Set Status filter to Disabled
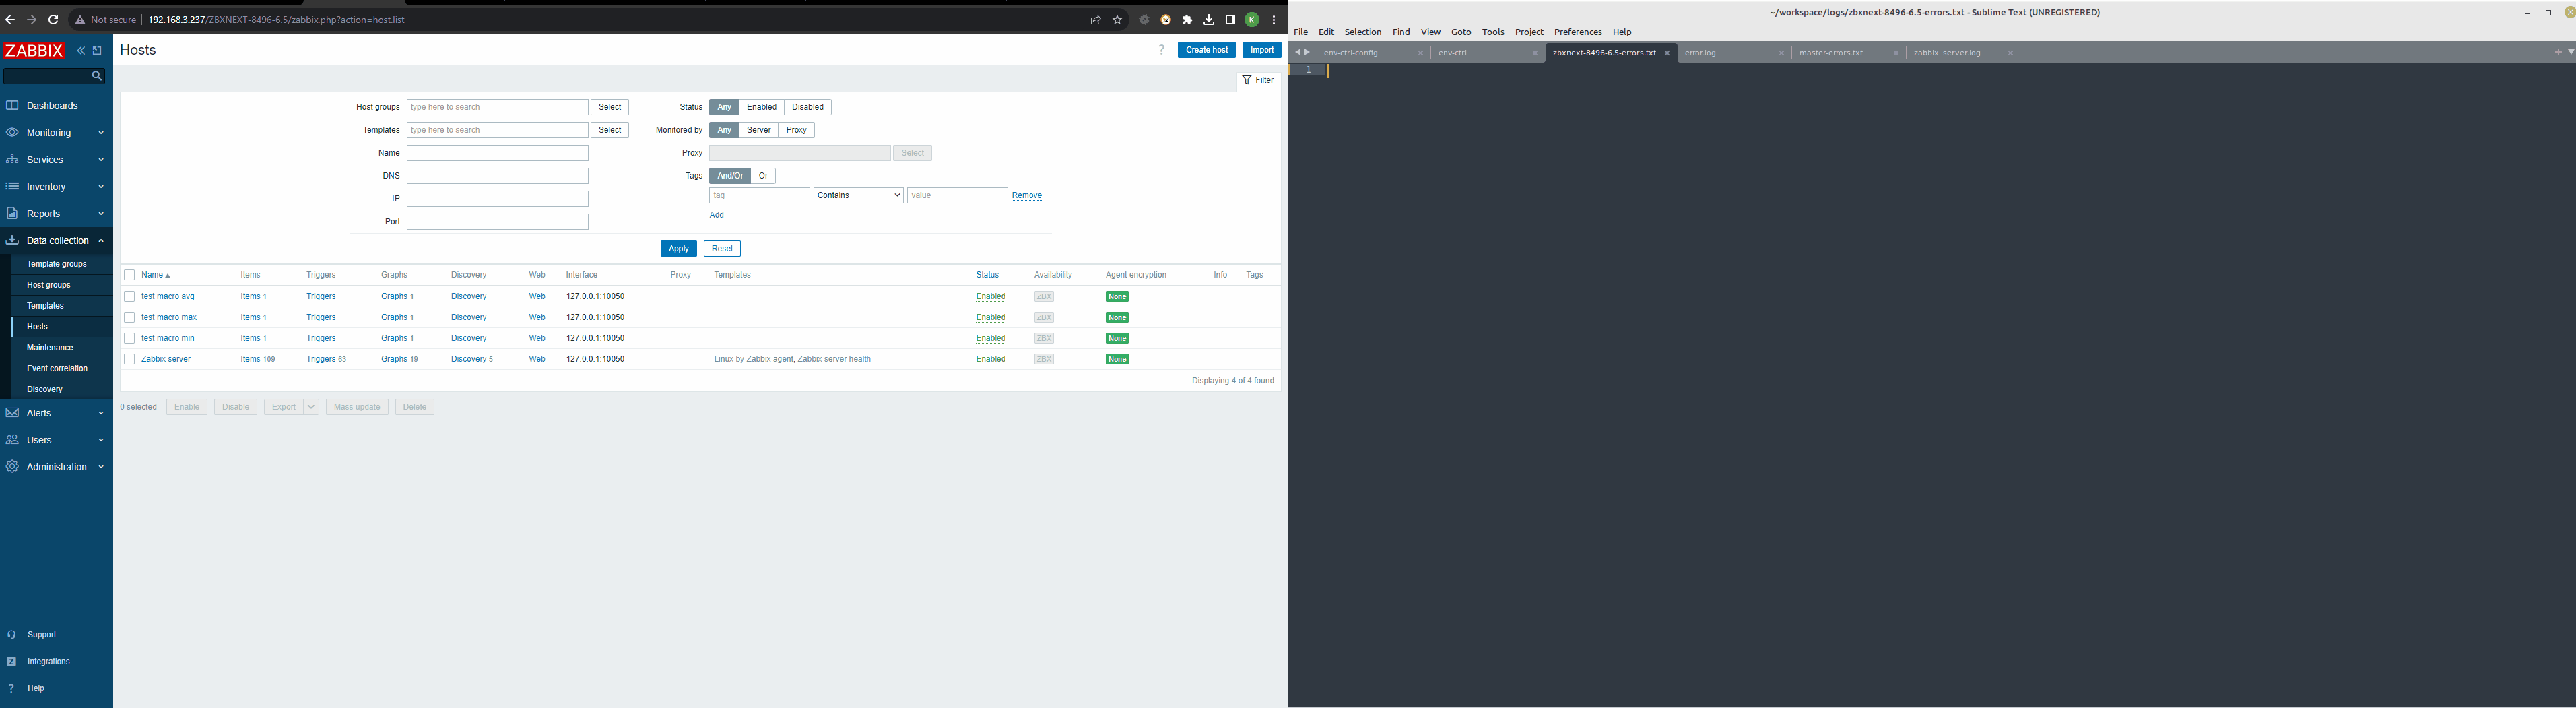 click(807, 107)
